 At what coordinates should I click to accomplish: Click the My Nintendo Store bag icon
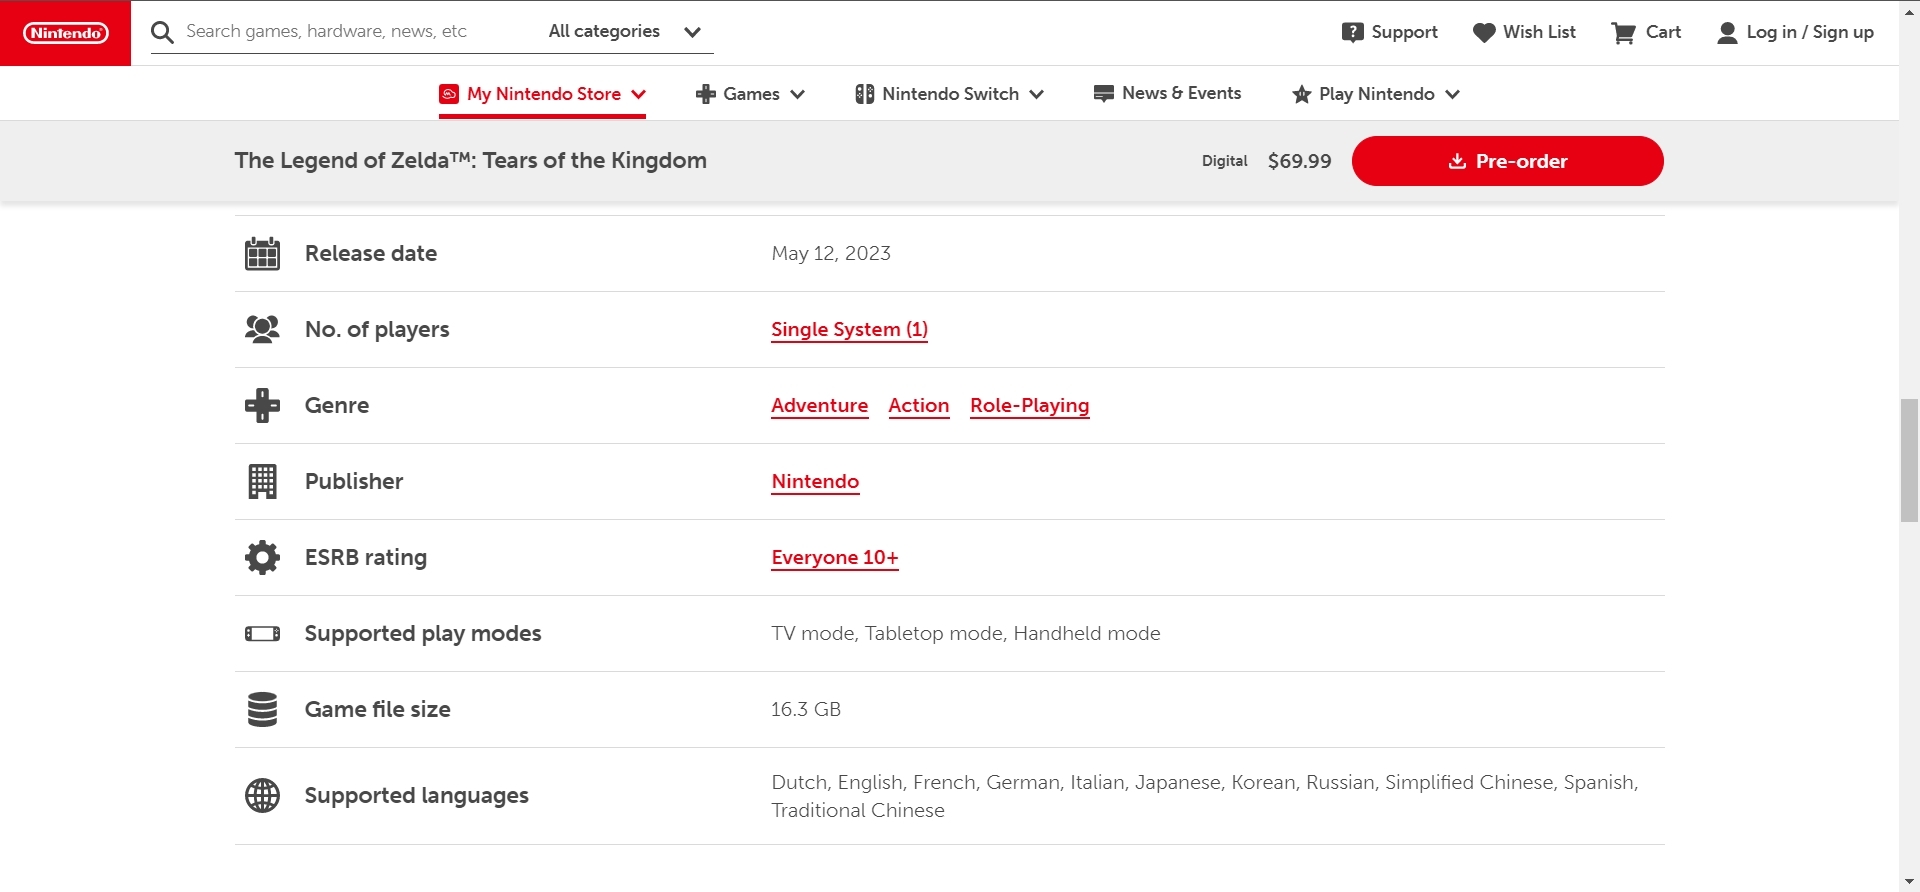click(449, 94)
